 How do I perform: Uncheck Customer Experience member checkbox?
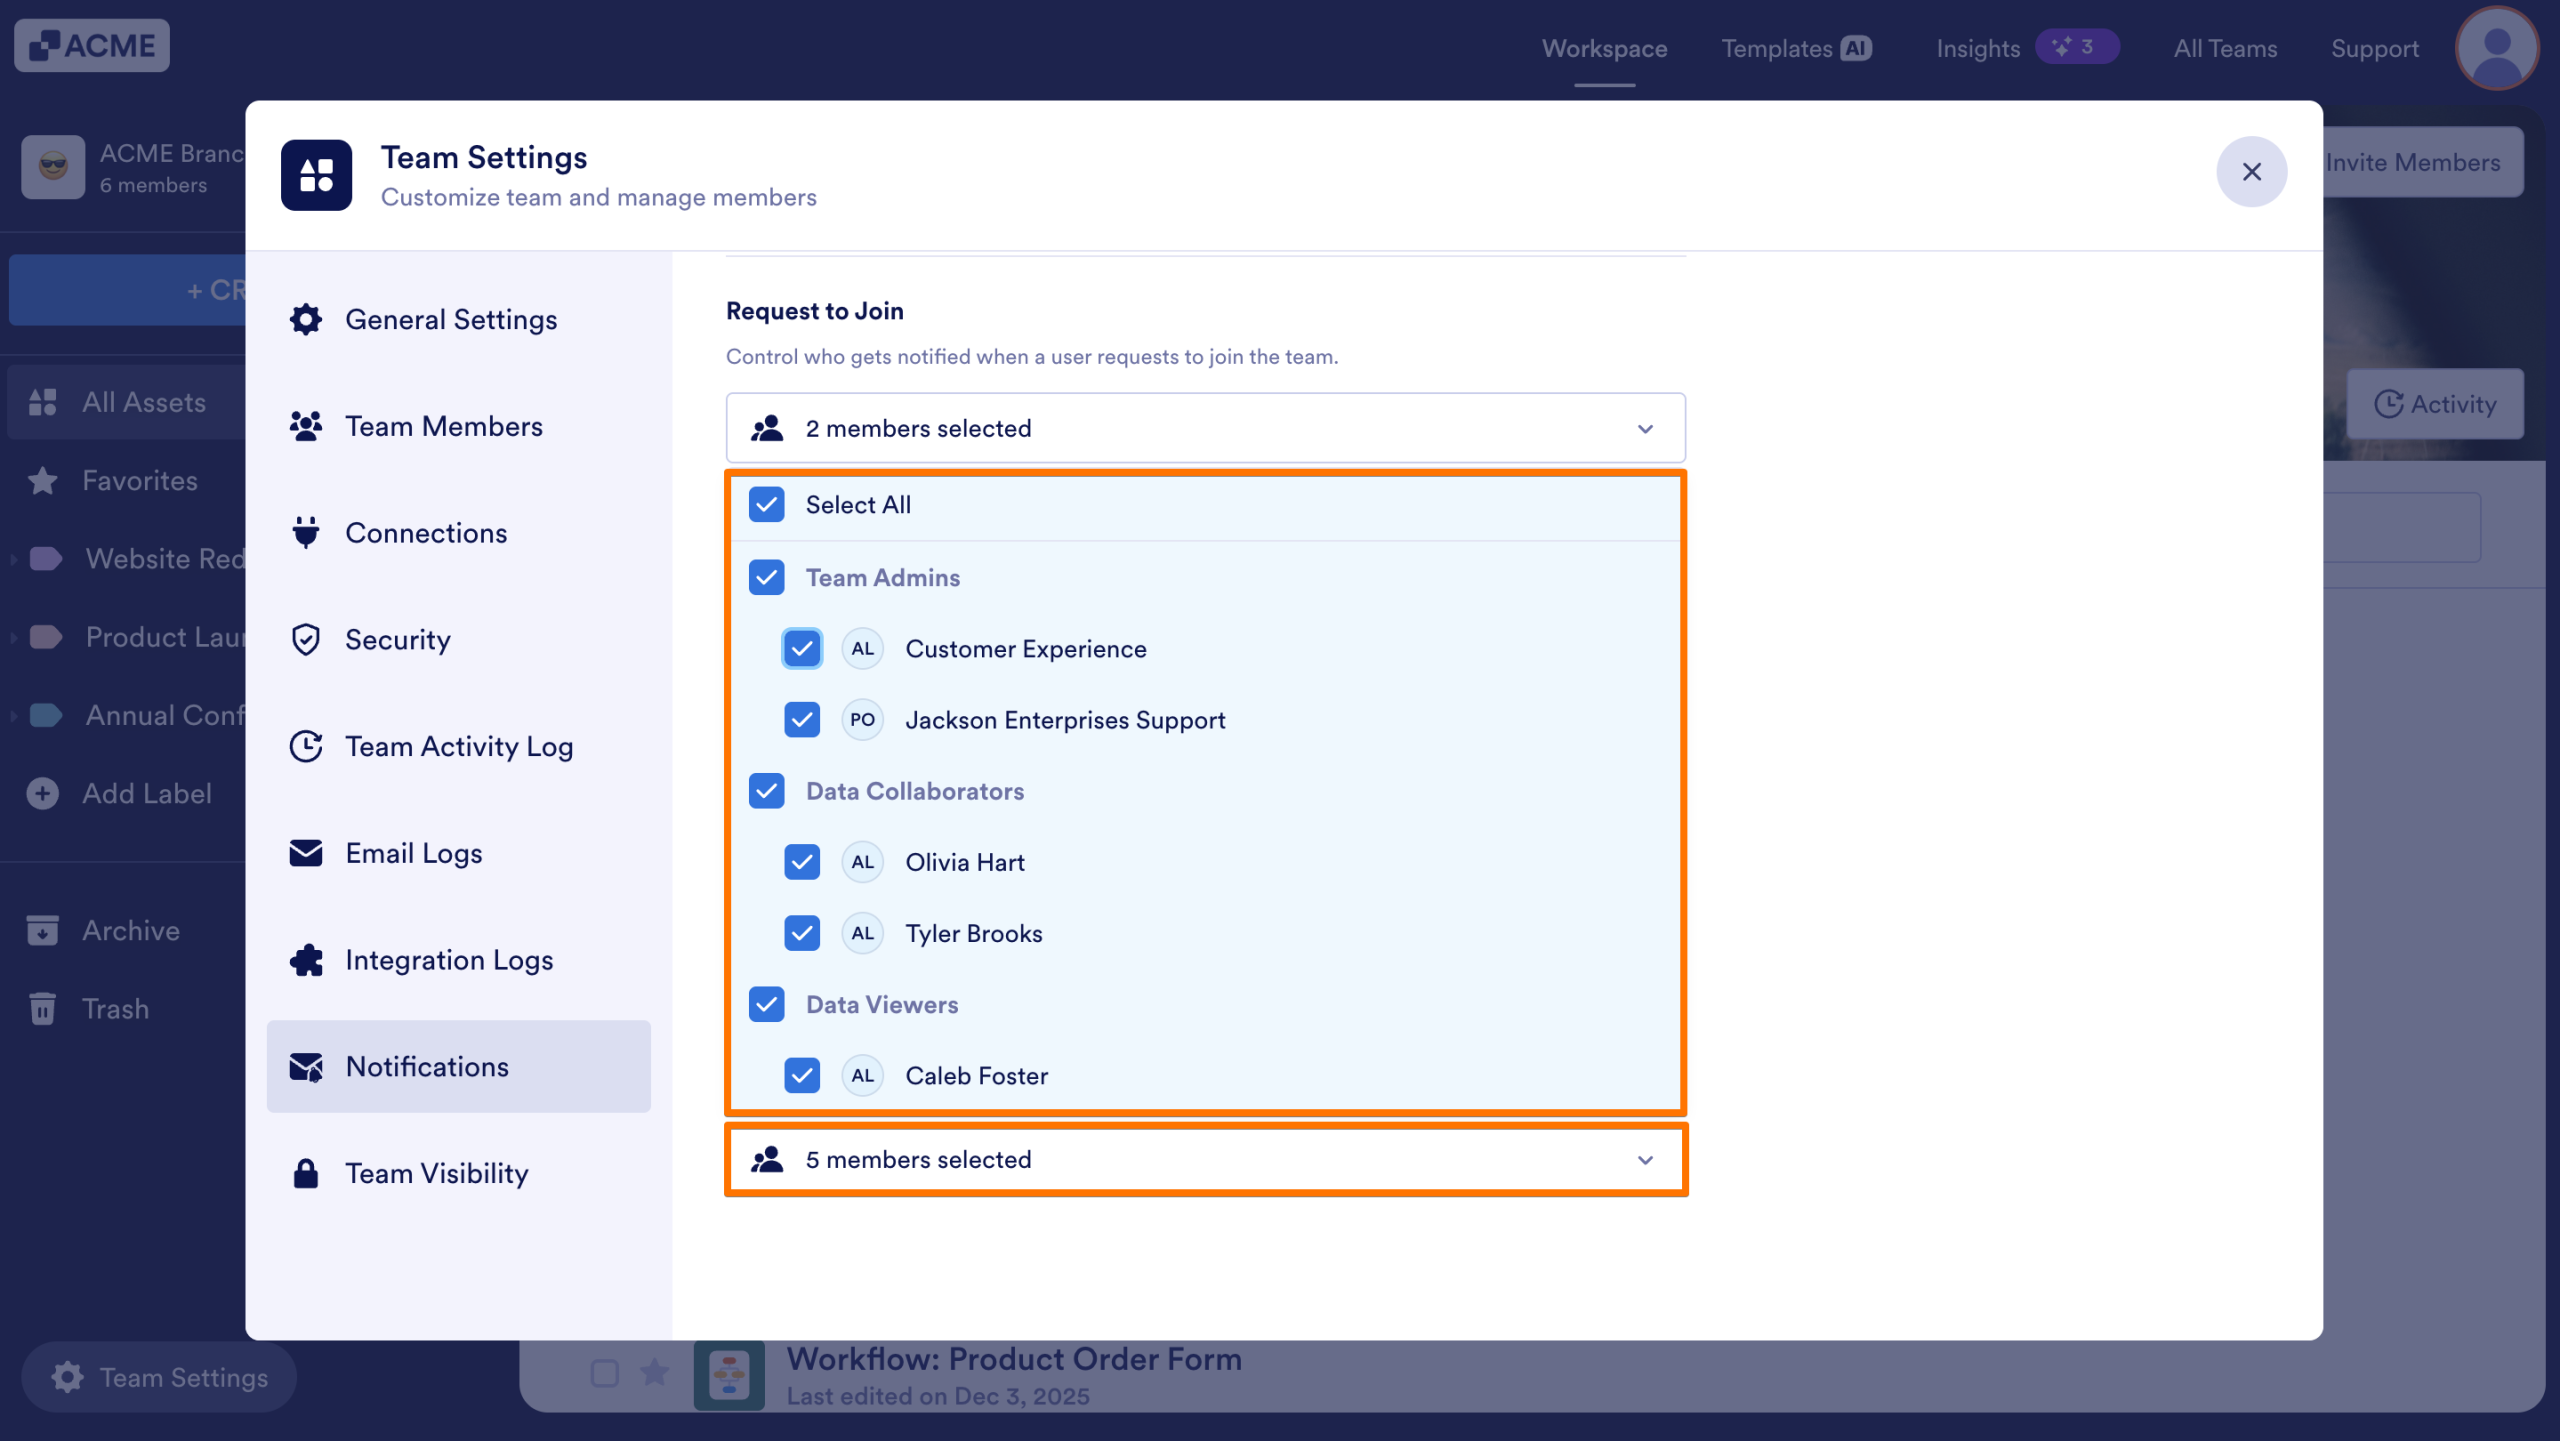[802, 649]
